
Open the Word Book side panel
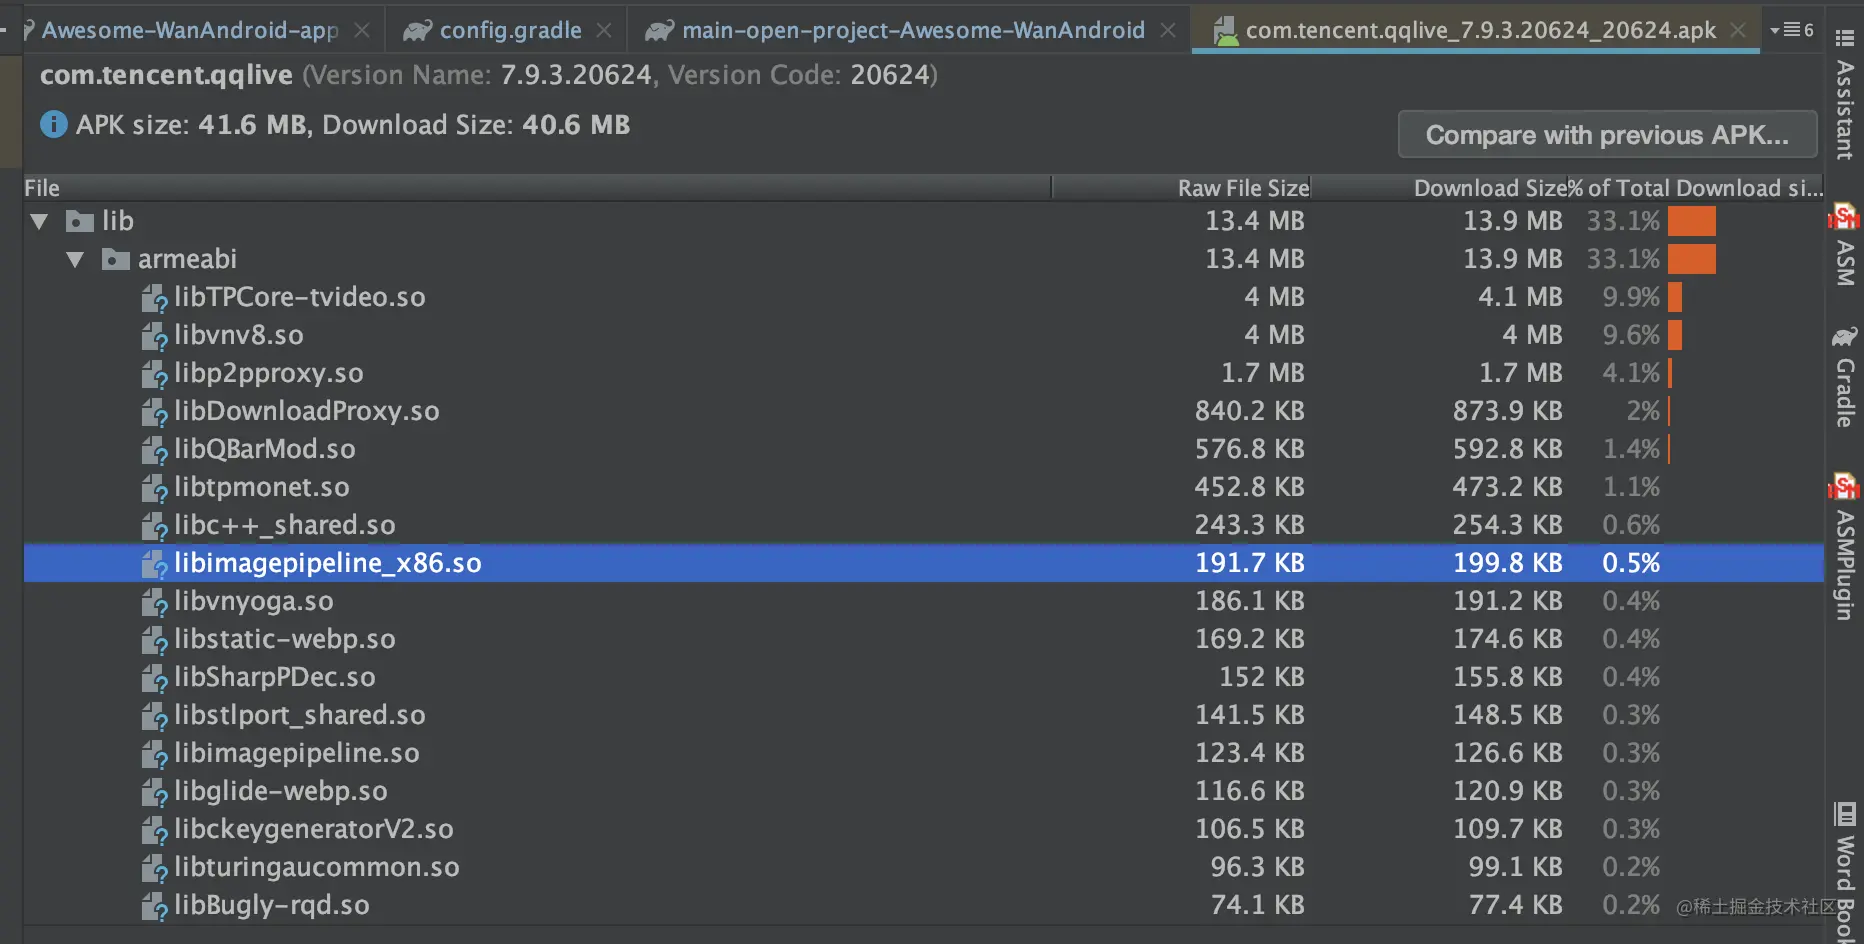coord(1845,872)
